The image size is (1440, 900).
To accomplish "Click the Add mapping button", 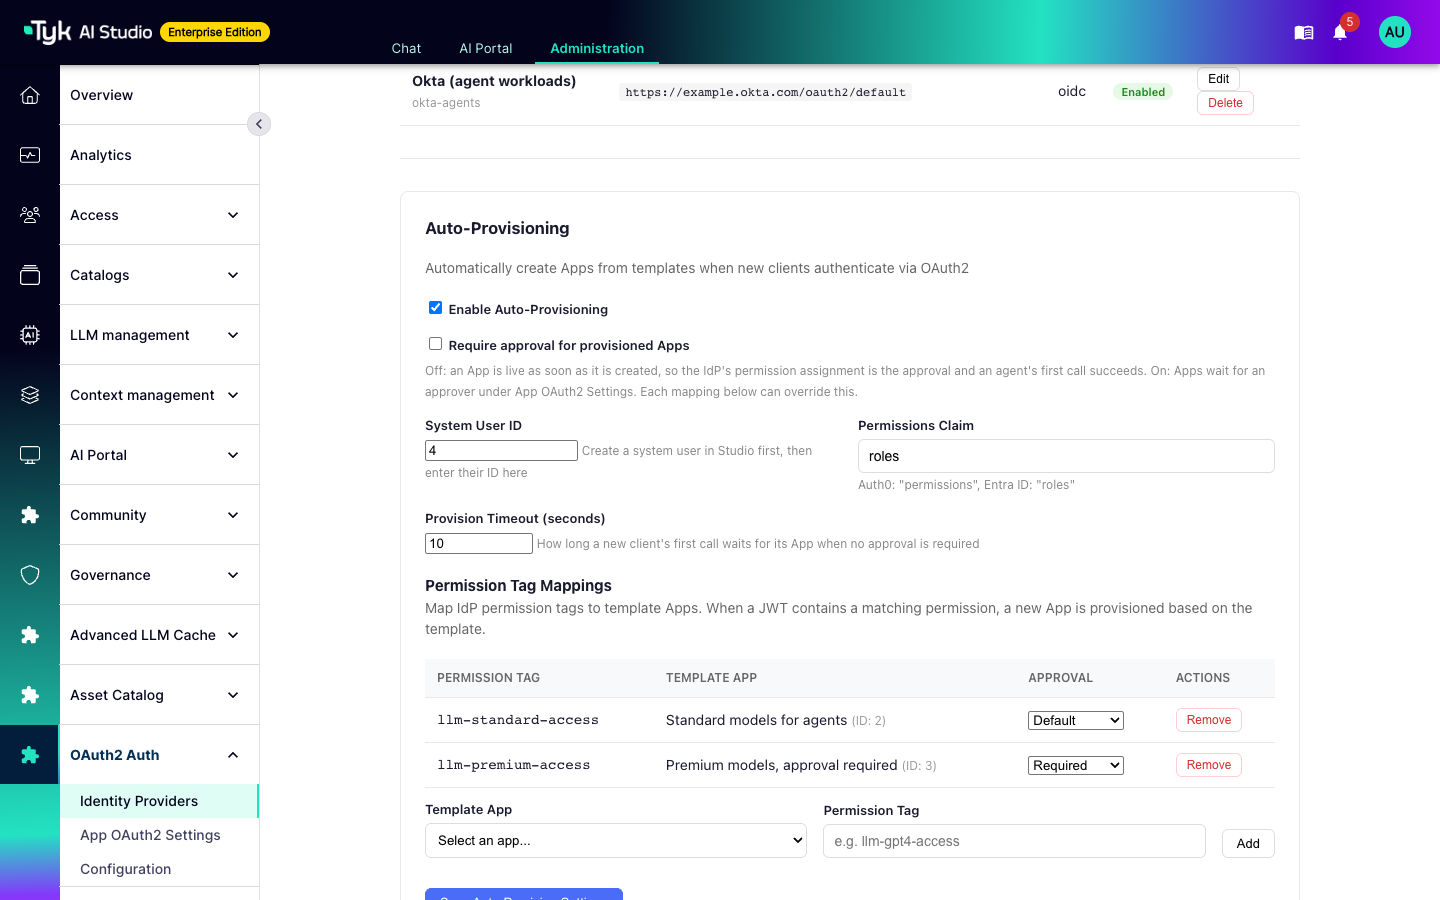I will (x=1248, y=843).
